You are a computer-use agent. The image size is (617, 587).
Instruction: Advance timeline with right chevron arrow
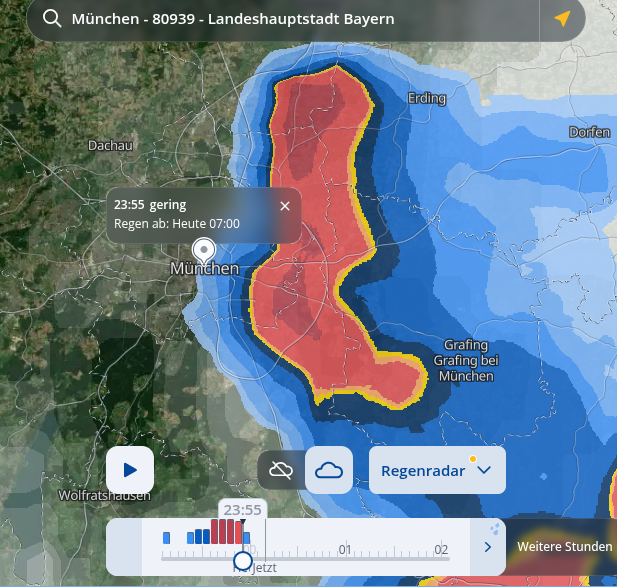click(x=488, y=547)
